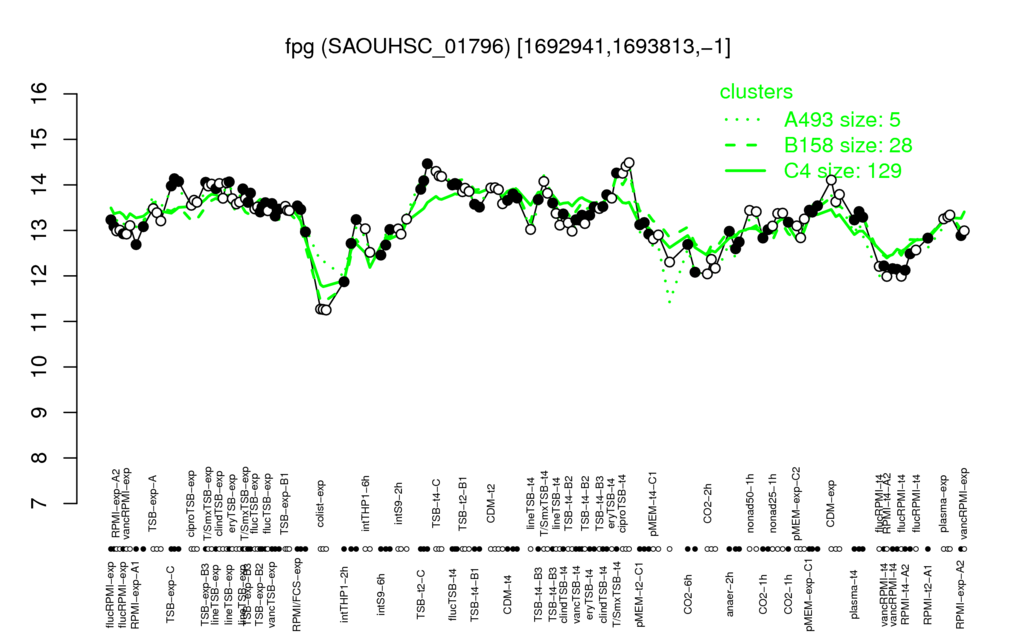This screenshot has height=640, width=1024.
Task: Click y-axis tick label '11'
Action: (x=40, y=321)
